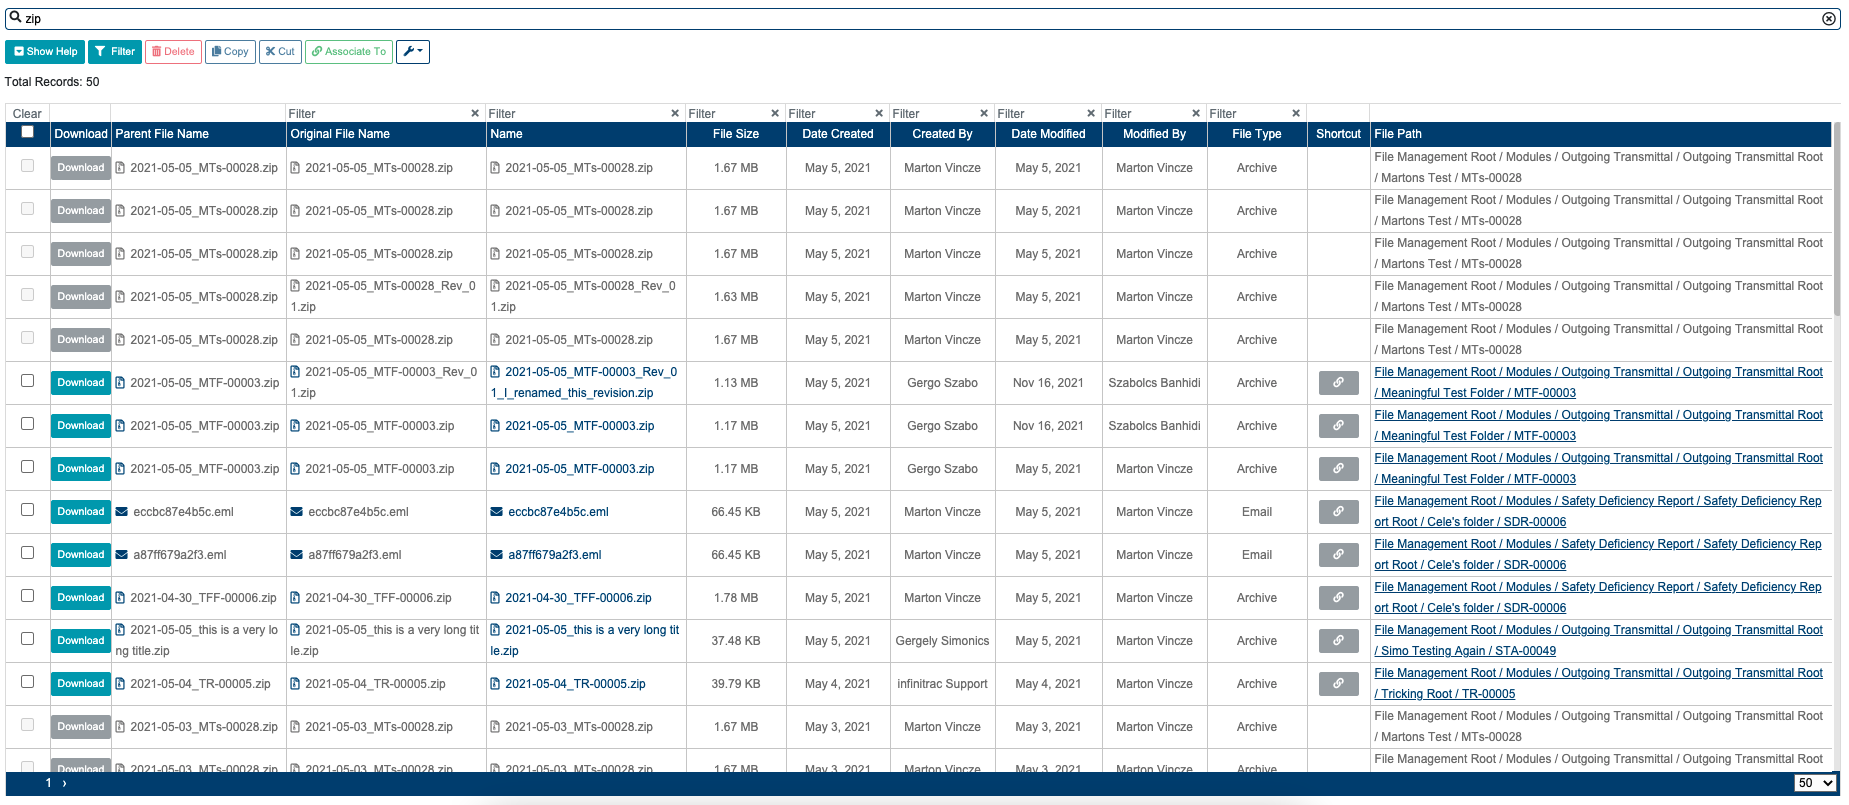The image size is (1849, 805).
Task: Open shortcut icon for 2021-05-04_TR-00005.zip
Action: coord(1338,684)
